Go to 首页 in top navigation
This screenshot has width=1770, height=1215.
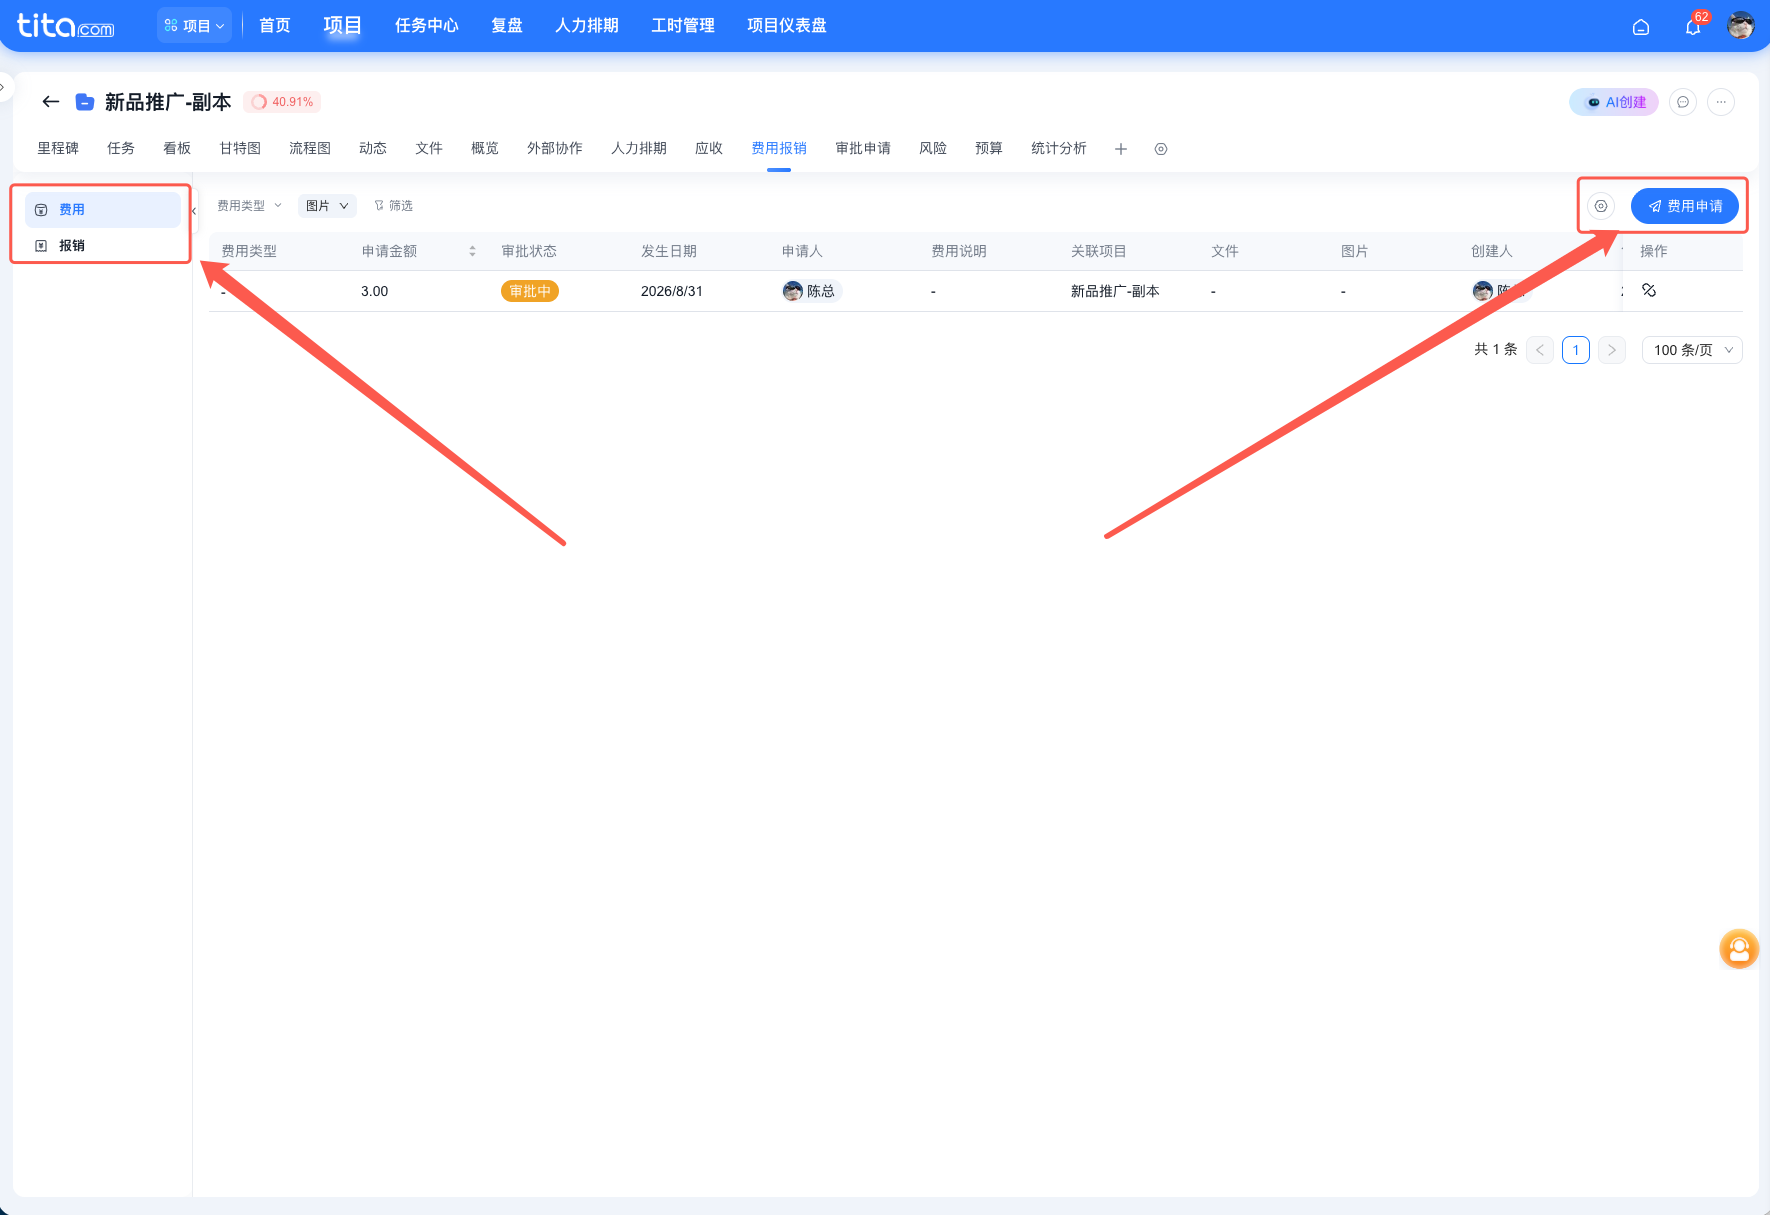(x=275, y=26)
